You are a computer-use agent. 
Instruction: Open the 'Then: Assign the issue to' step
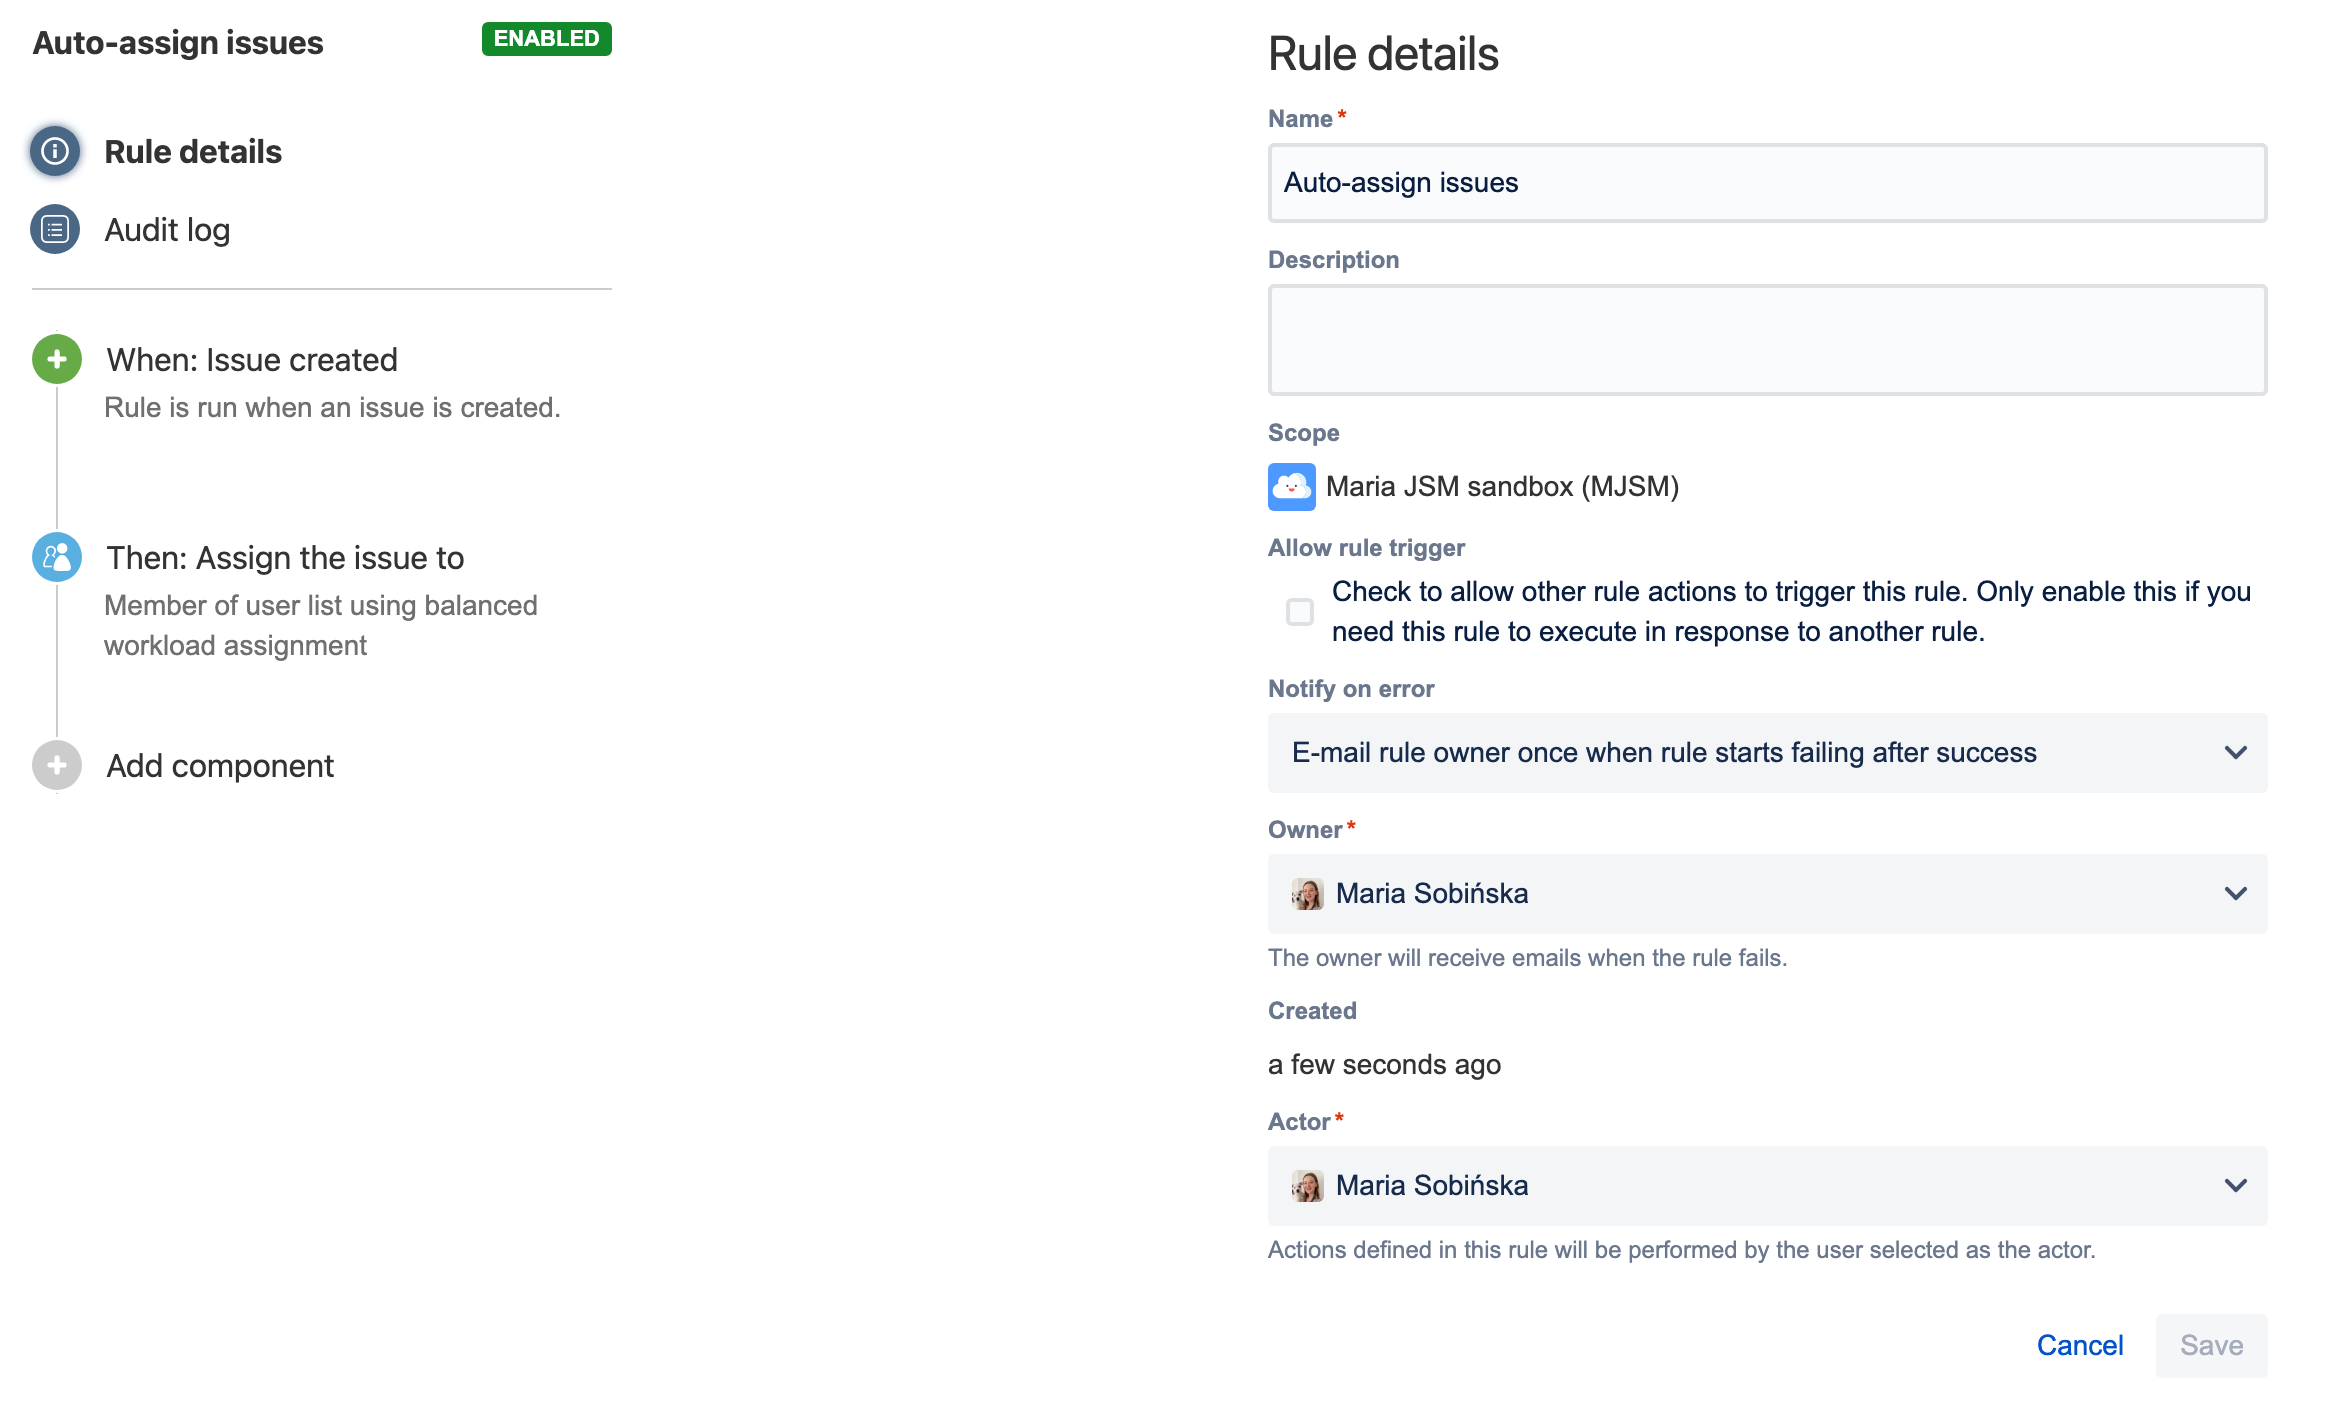[x=285, y=558]
